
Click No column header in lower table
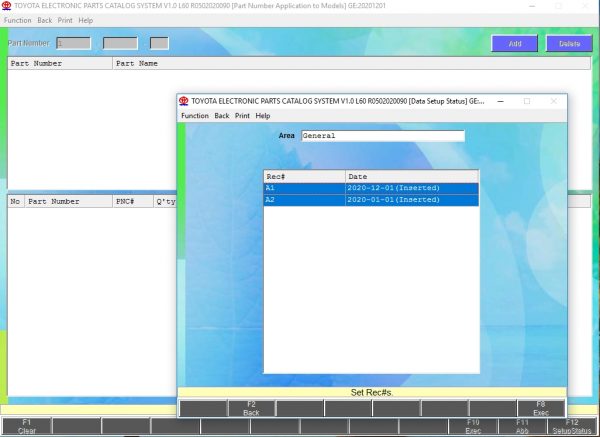(x=16, y=201)
